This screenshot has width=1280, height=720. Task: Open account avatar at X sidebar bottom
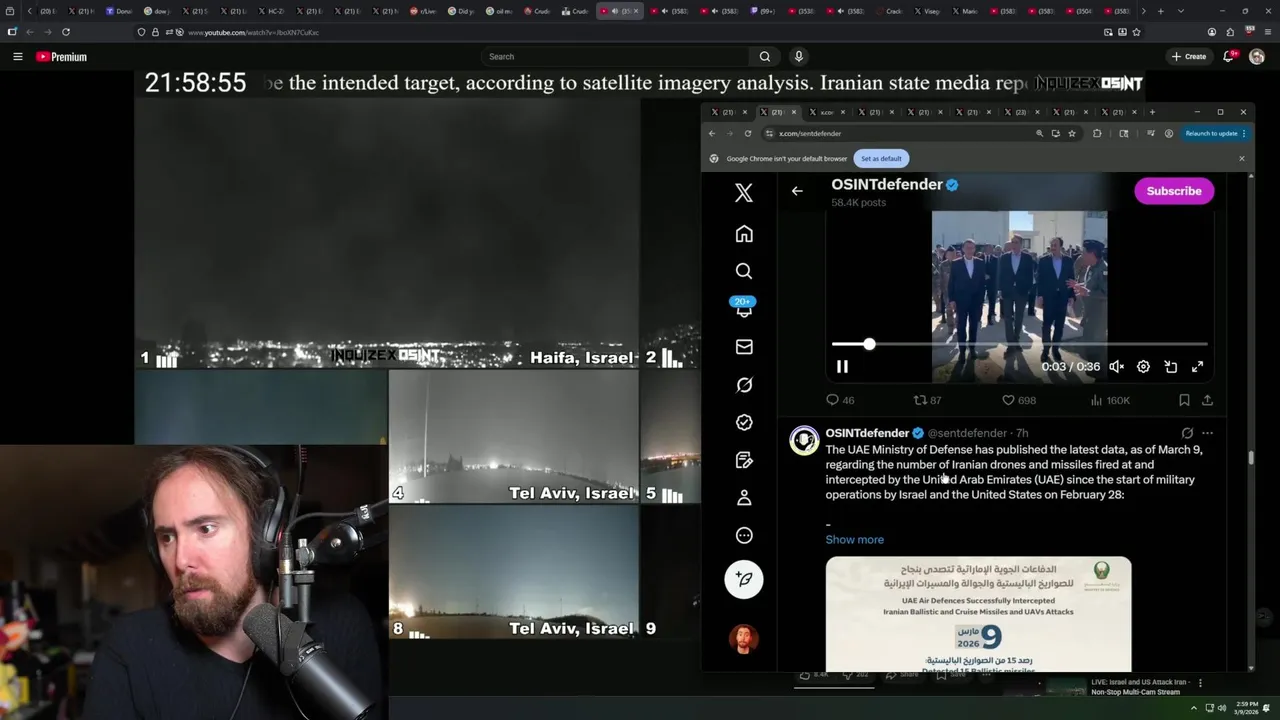tap(744, 639)
